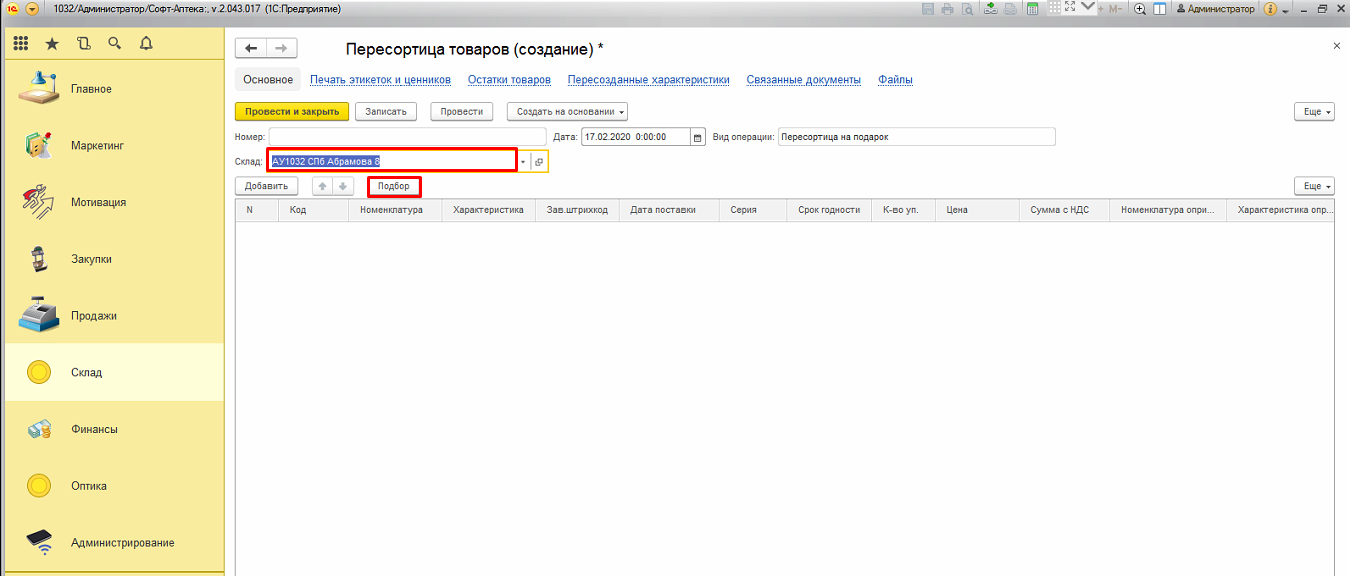1350x576 pixels.
Task: Open calendar picker next to date field
Action: (x=697, y=137)
